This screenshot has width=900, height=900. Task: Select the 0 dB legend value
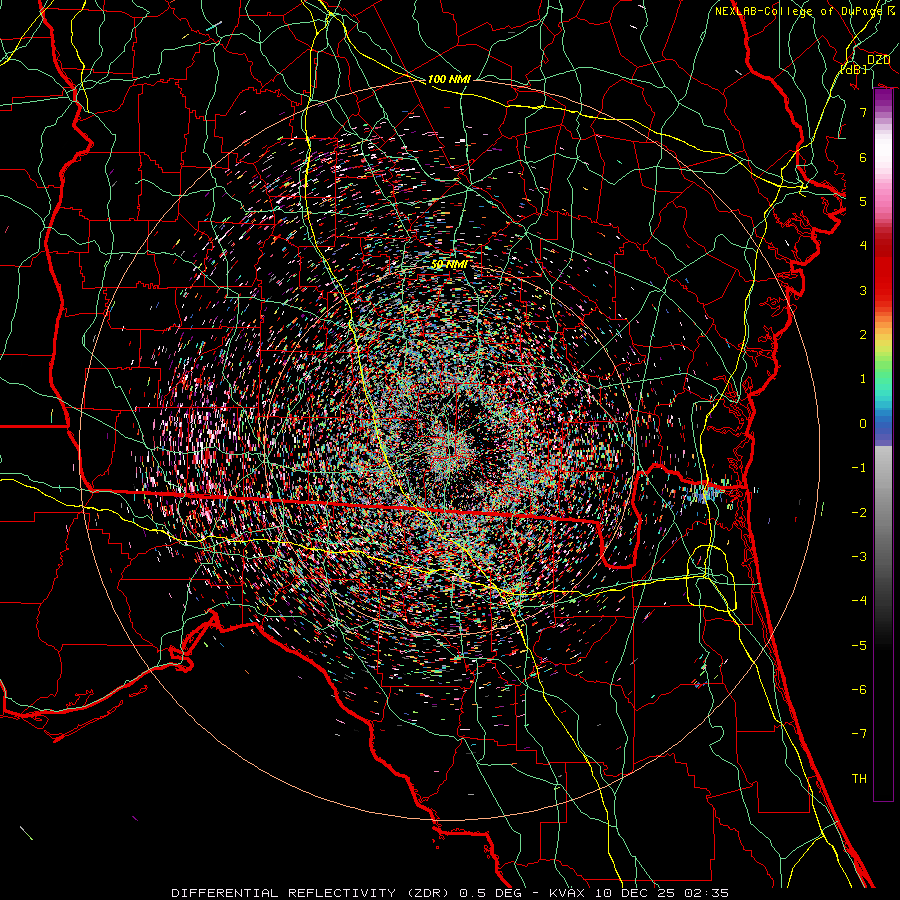coord(863,424)
